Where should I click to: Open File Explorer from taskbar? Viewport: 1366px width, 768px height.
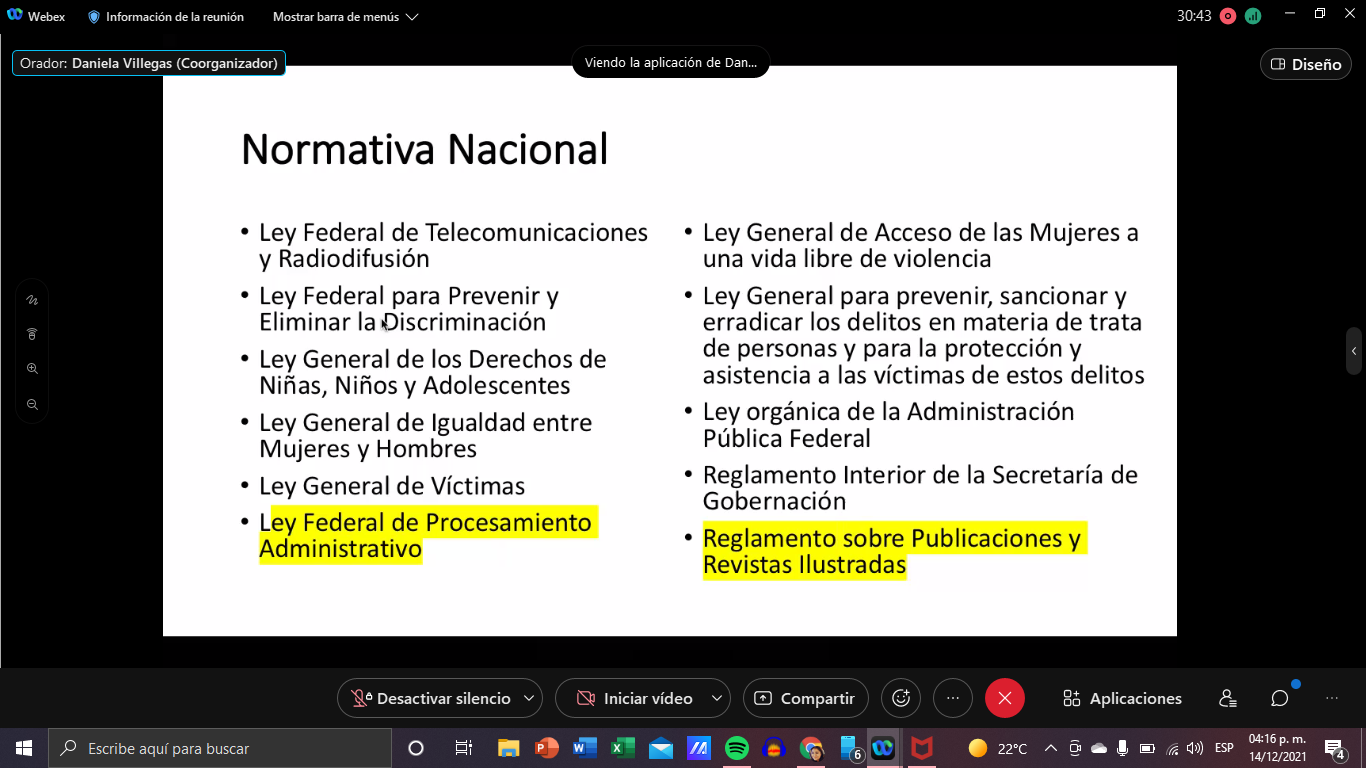coord(509,748)
